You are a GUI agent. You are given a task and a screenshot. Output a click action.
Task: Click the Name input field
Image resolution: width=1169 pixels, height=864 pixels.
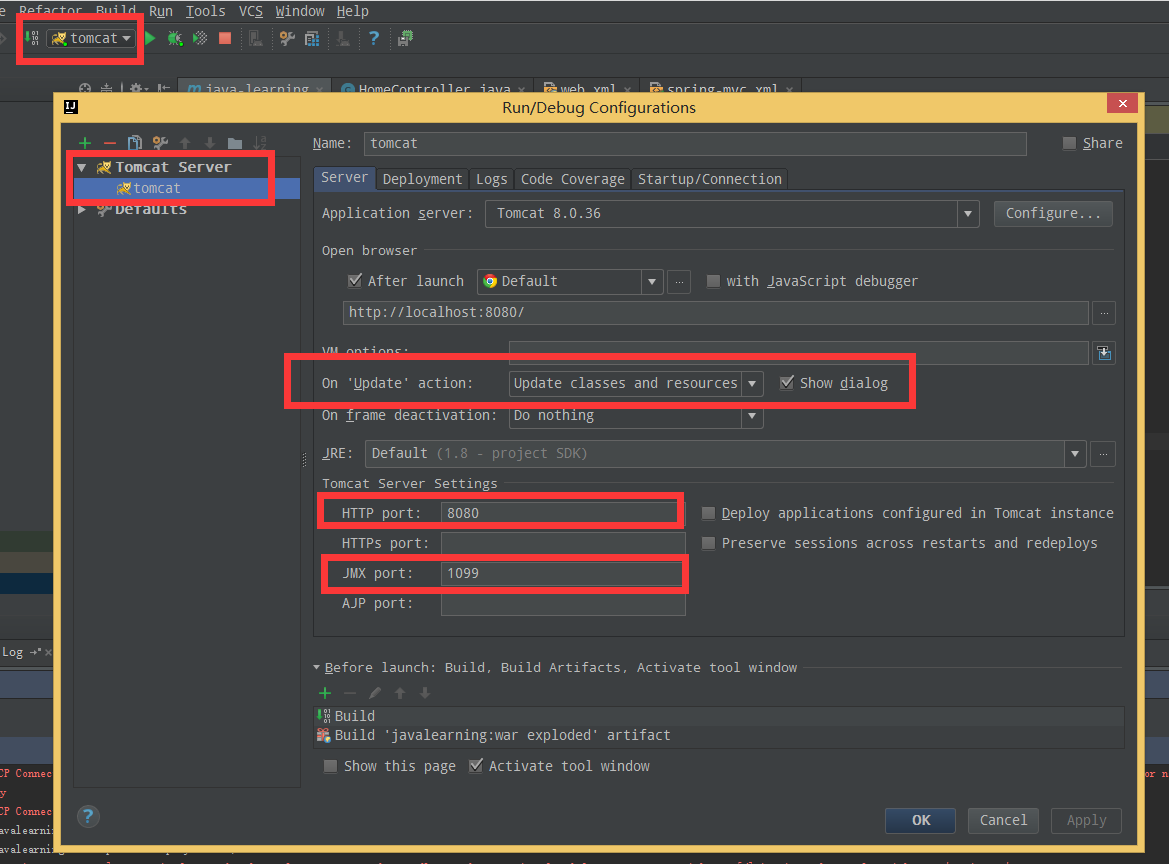point(695,143)
